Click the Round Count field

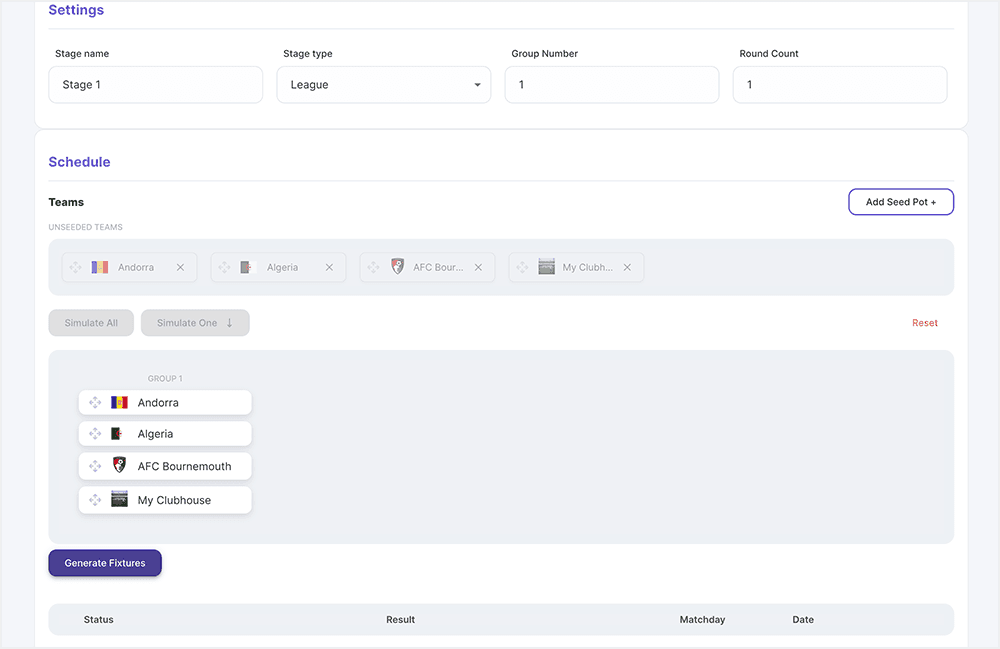[839, 85]
